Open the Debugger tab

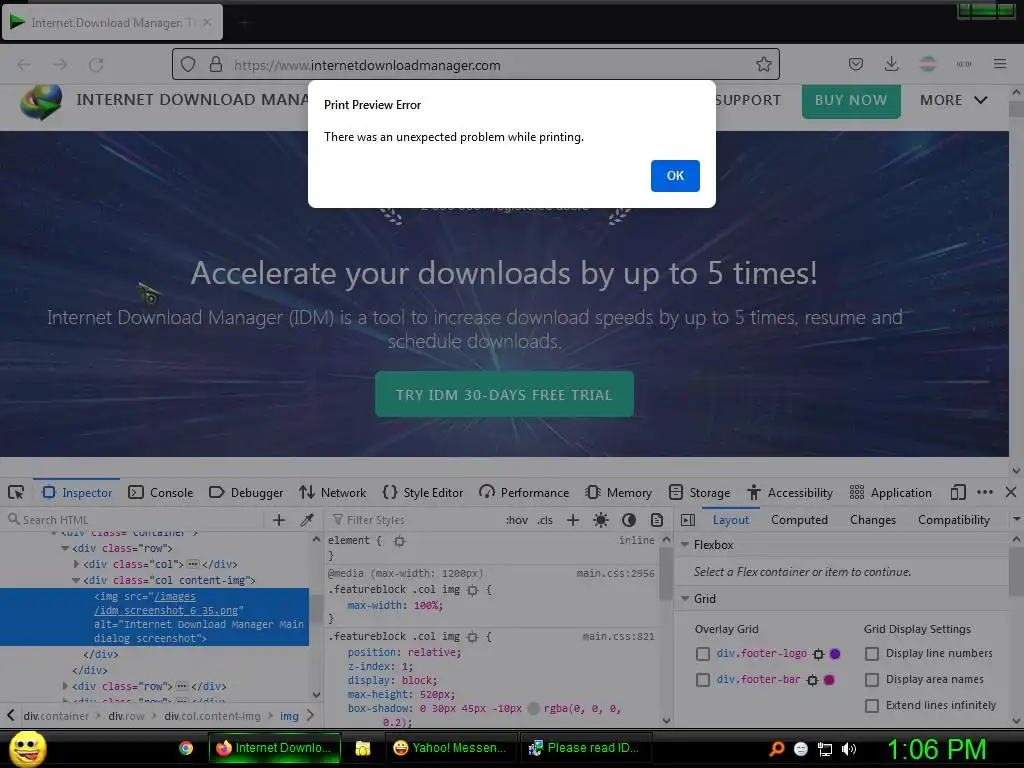(246, 492)
